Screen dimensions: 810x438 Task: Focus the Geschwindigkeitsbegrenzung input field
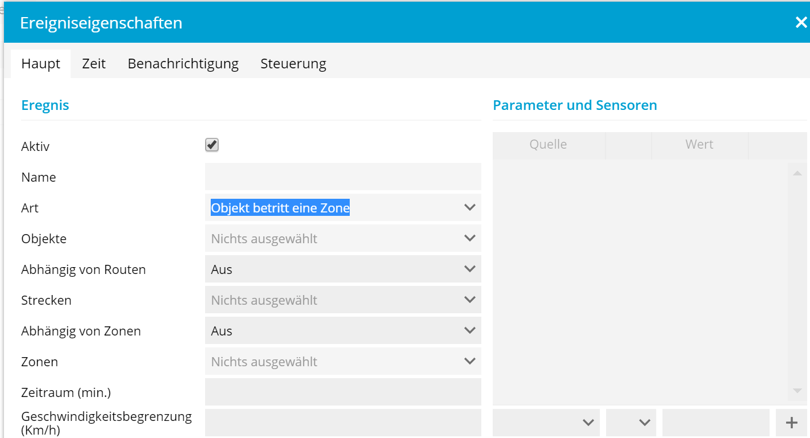coord(342,423)
